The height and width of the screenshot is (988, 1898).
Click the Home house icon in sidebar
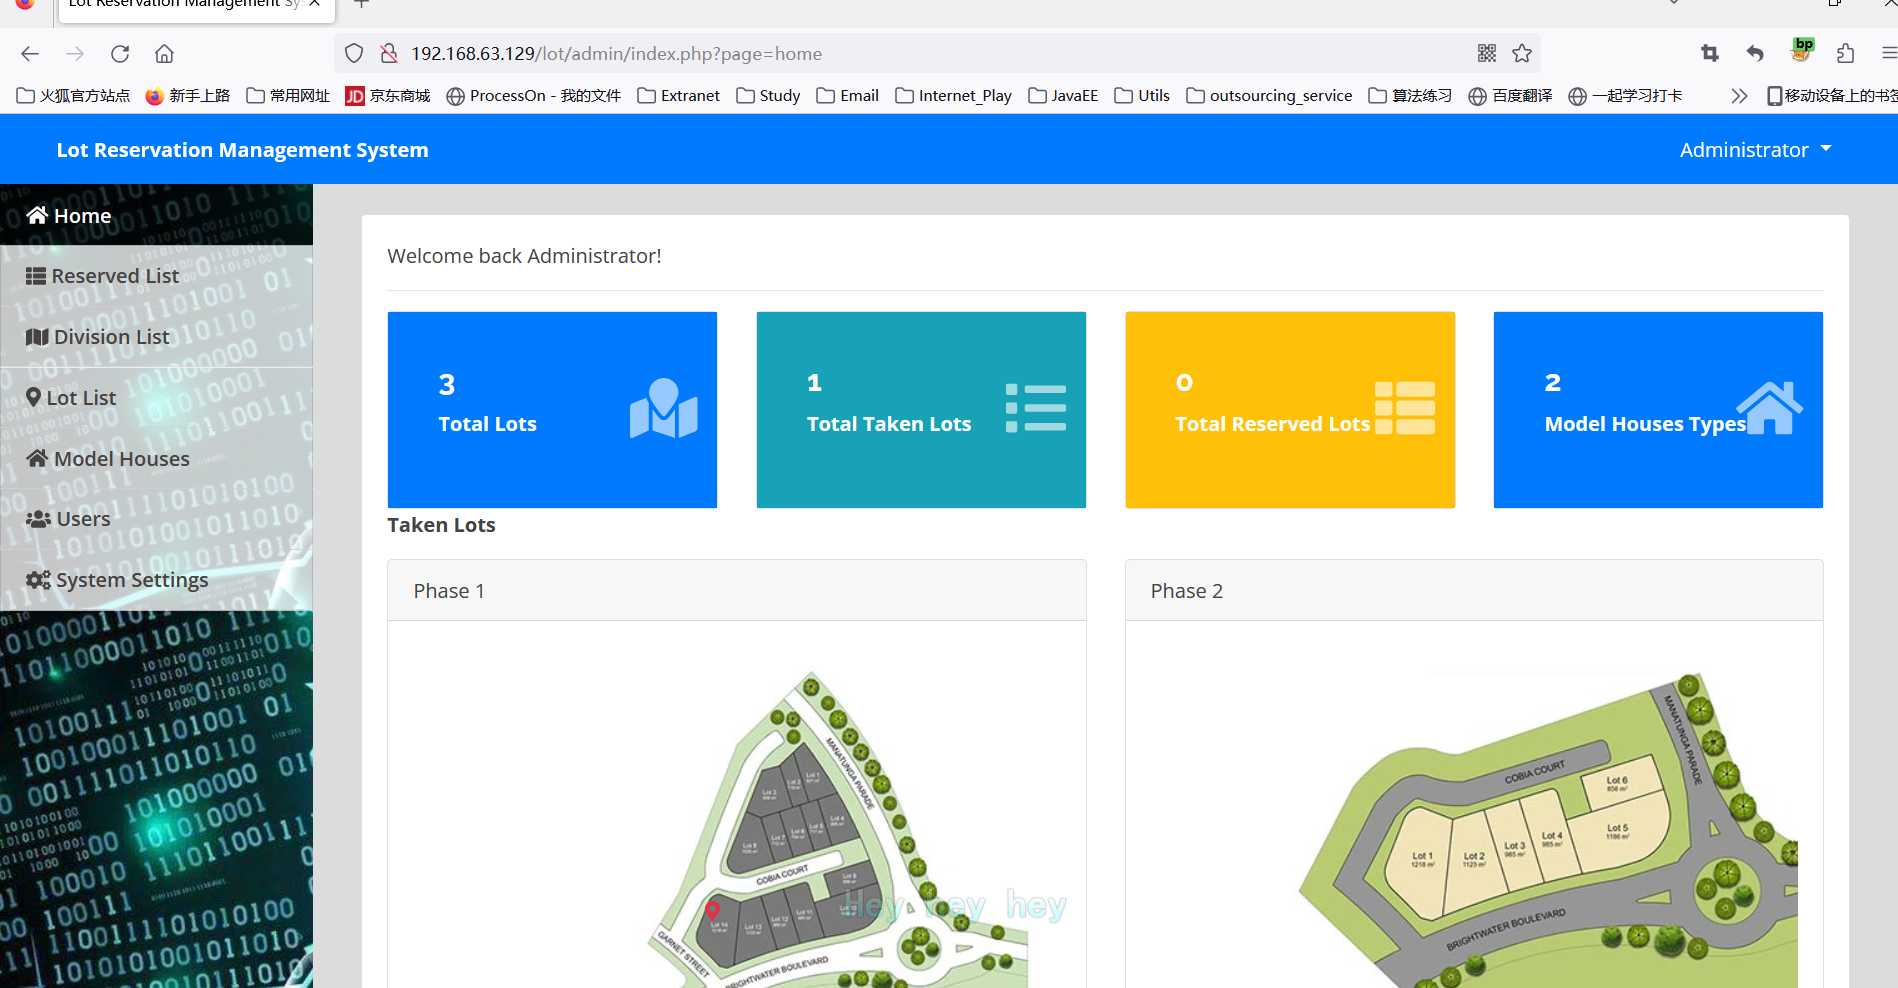coord(37,215)
